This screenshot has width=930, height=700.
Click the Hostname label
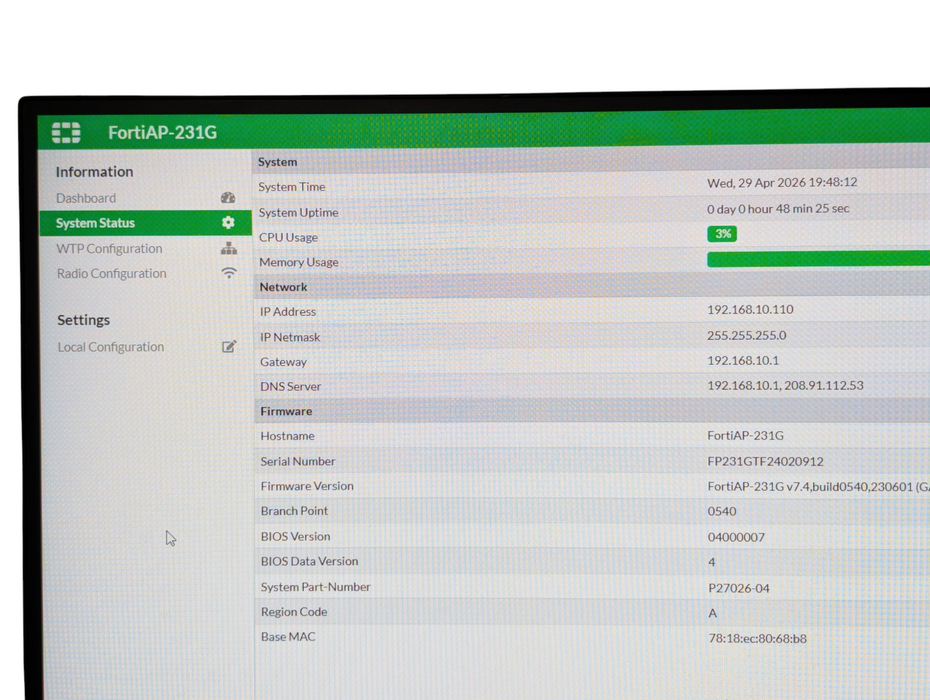(x=288, y=436)
